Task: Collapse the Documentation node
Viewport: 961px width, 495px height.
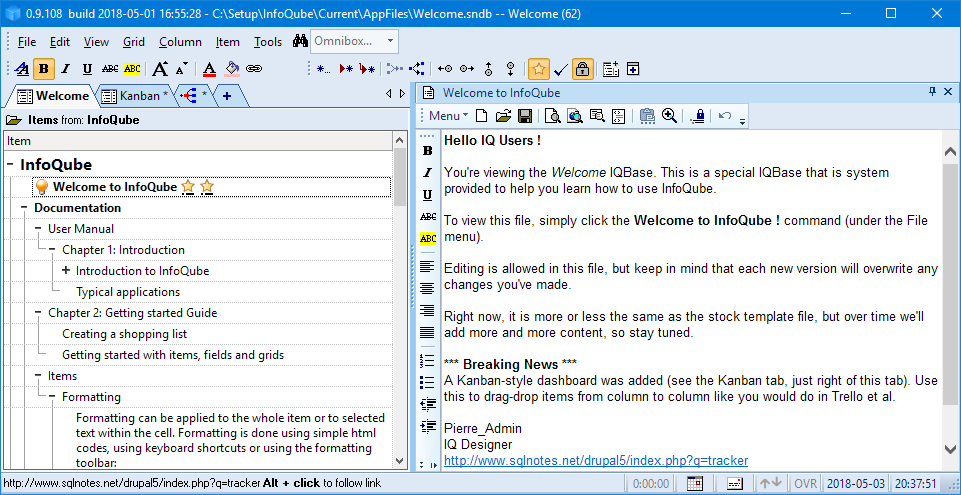Action: click(x=24, y=208)
